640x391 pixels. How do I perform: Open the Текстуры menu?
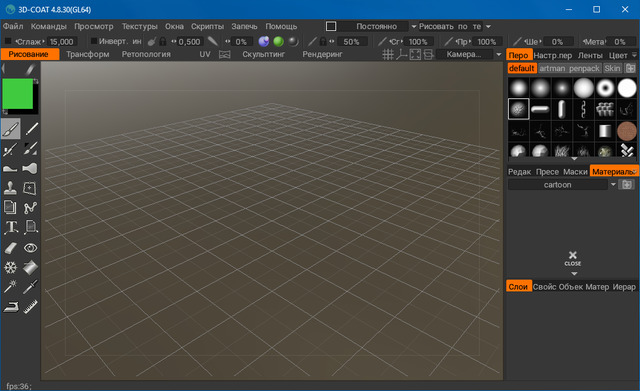(139, 27)
